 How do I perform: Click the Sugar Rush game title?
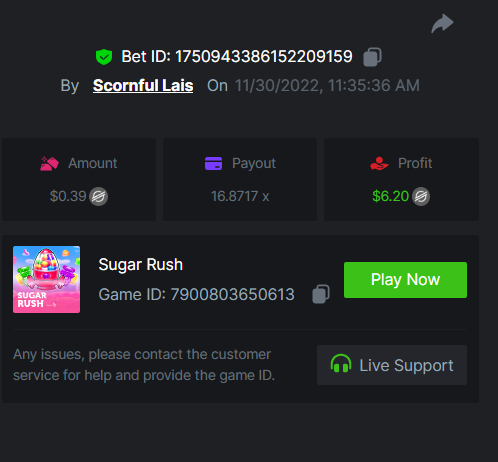click(141, 265)
